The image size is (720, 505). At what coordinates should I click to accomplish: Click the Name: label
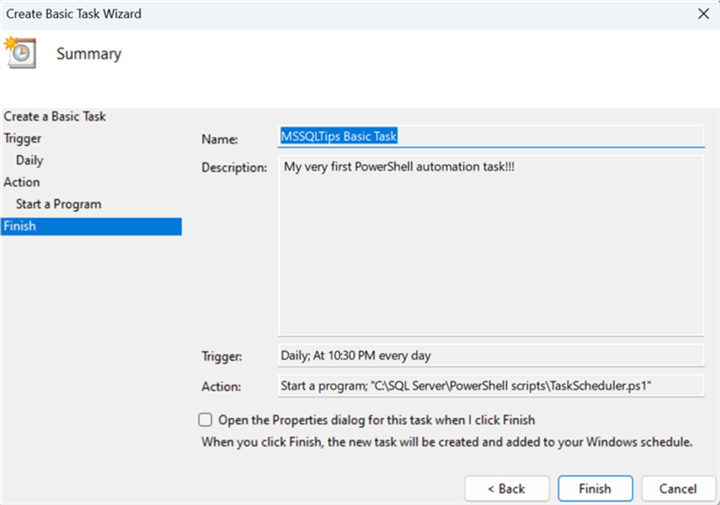[x=220, y=140]
